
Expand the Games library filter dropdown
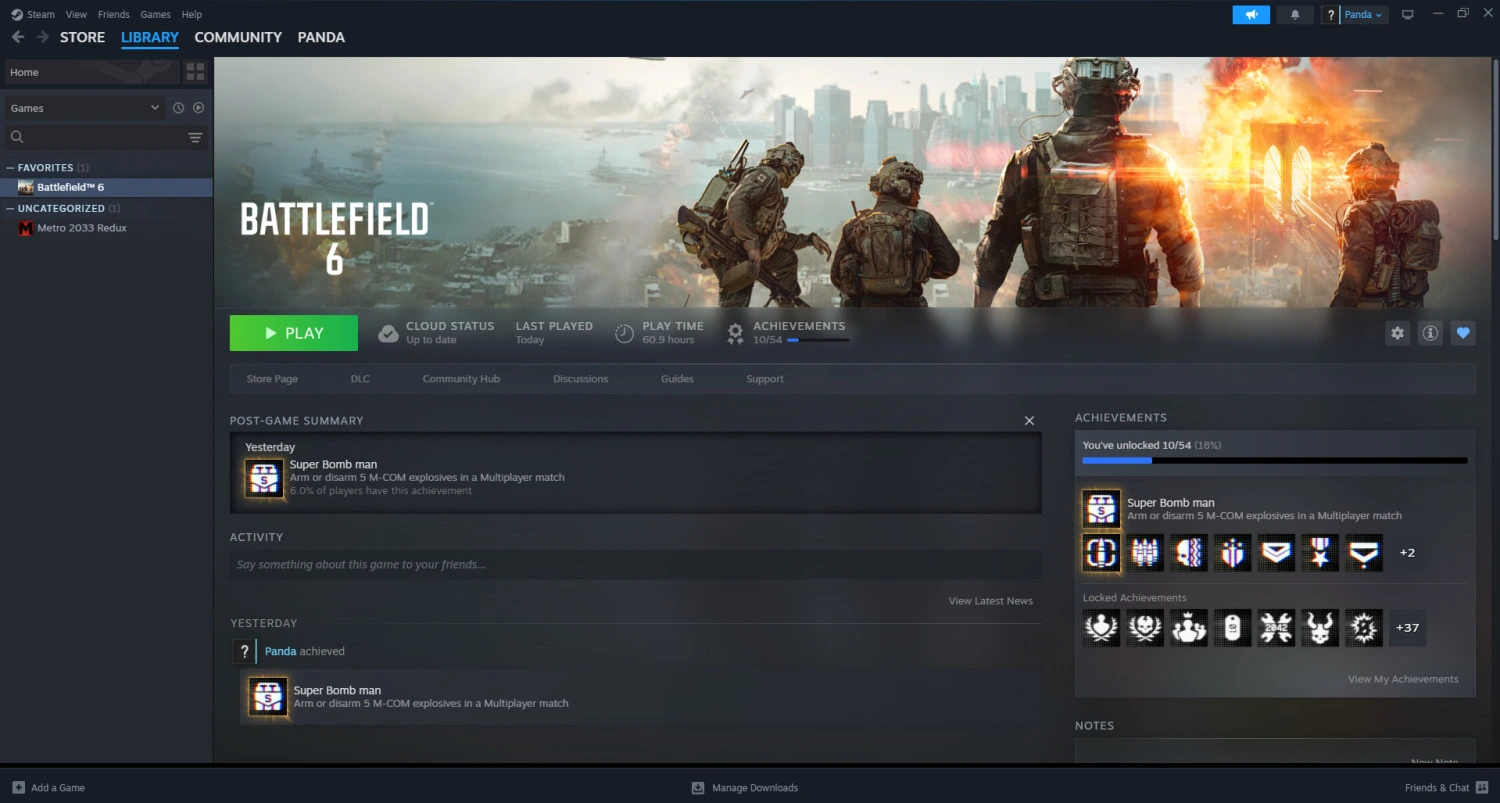[84, 108]
